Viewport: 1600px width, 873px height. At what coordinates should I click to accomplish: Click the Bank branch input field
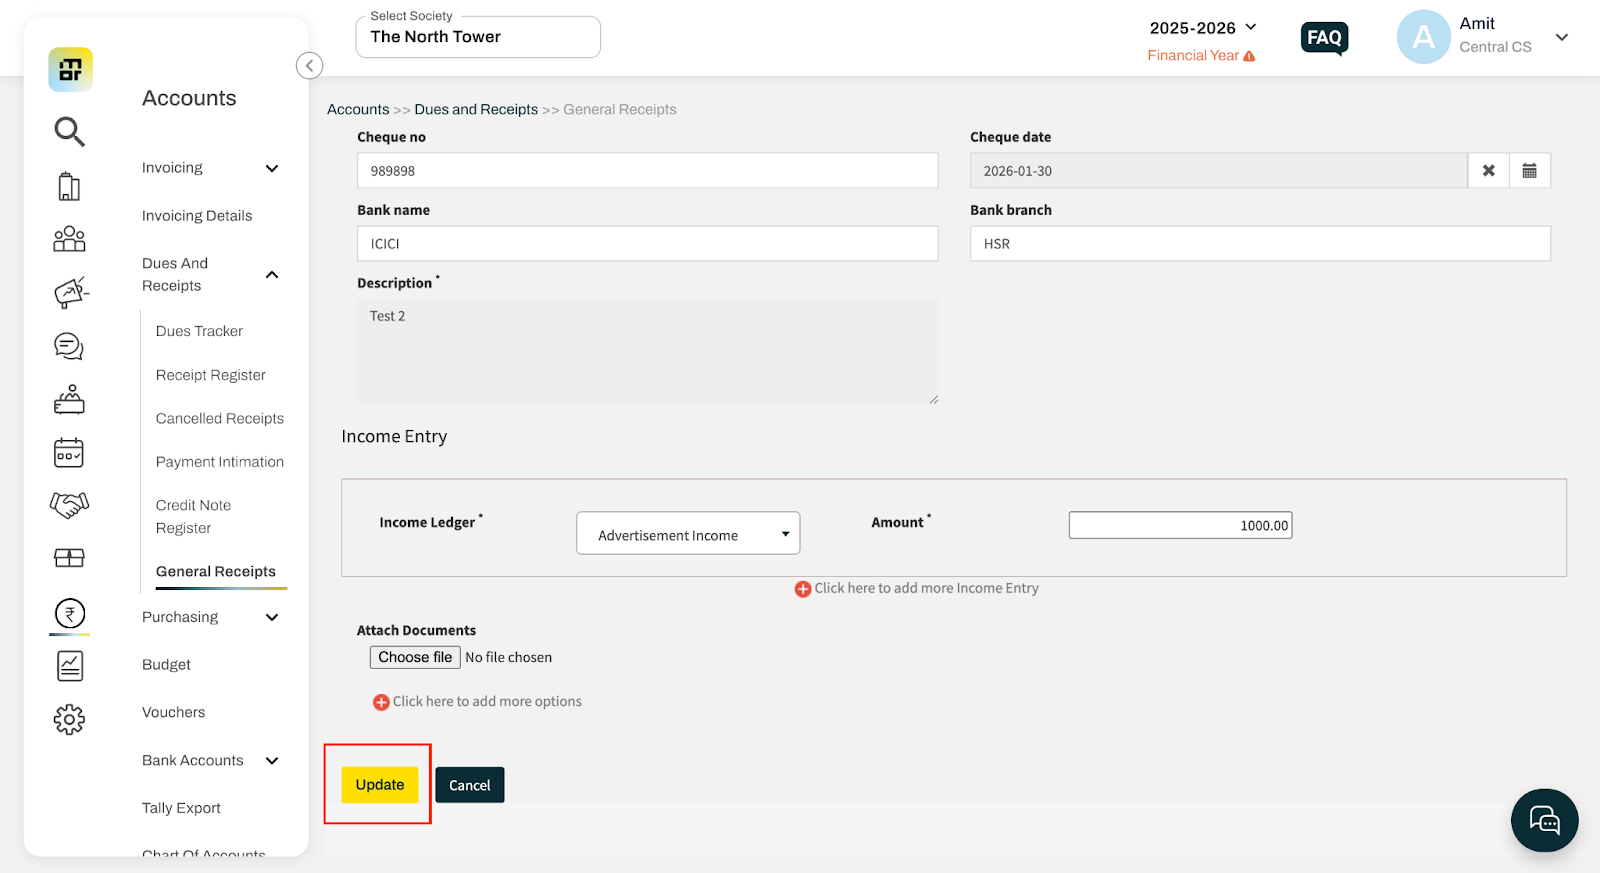tap(1260, 244)
